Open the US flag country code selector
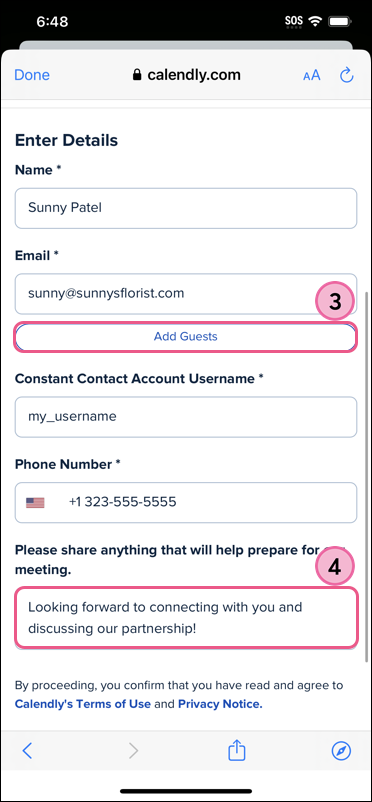372x802 pixels. tap(35, 502)
